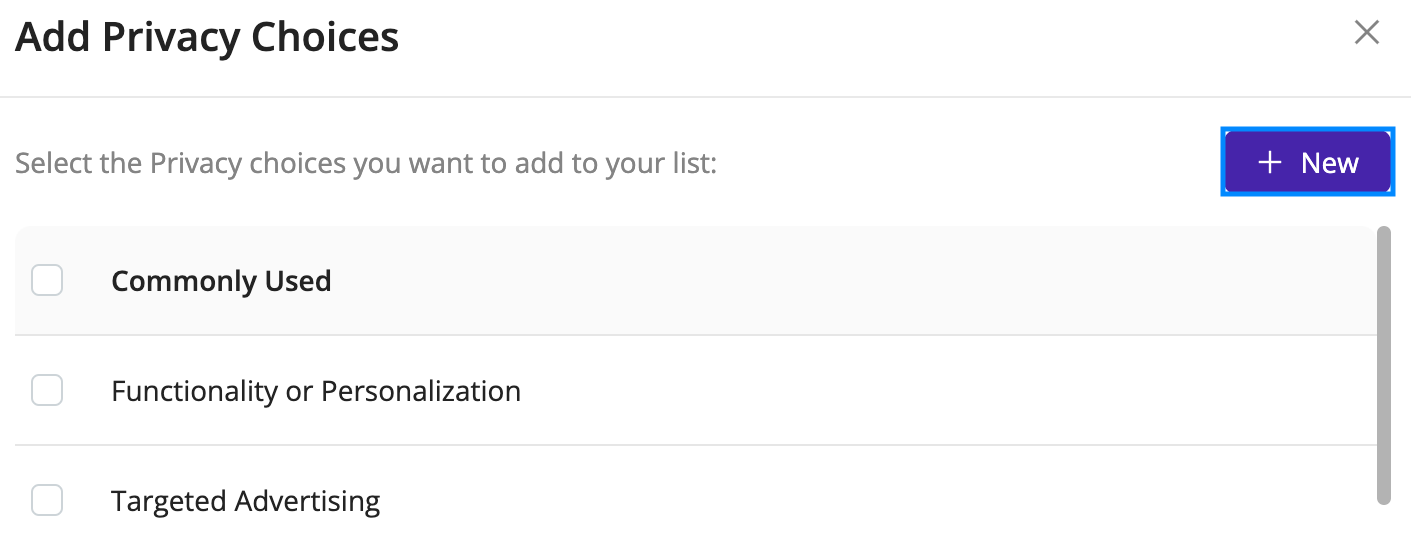The height and width of the screenshot is (552, 1411).
Task: Enable the Functionality or Personalization checkbox
Action: tap(47, 390)
